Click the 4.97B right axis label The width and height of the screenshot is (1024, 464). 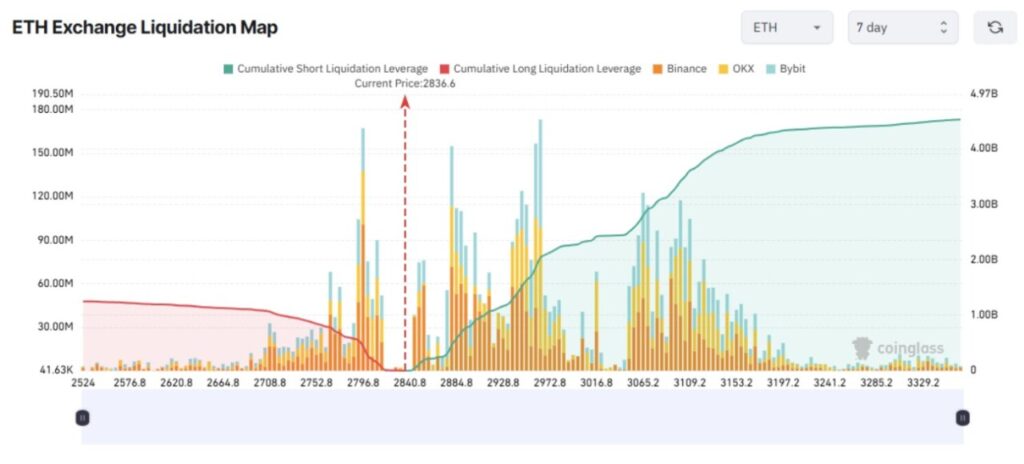(984, 93)
